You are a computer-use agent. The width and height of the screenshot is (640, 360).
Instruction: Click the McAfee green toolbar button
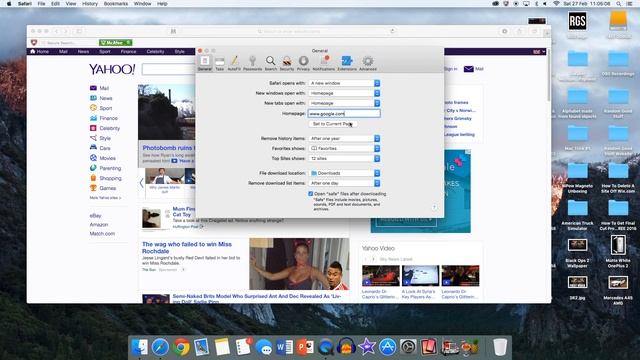pos(116,42)
